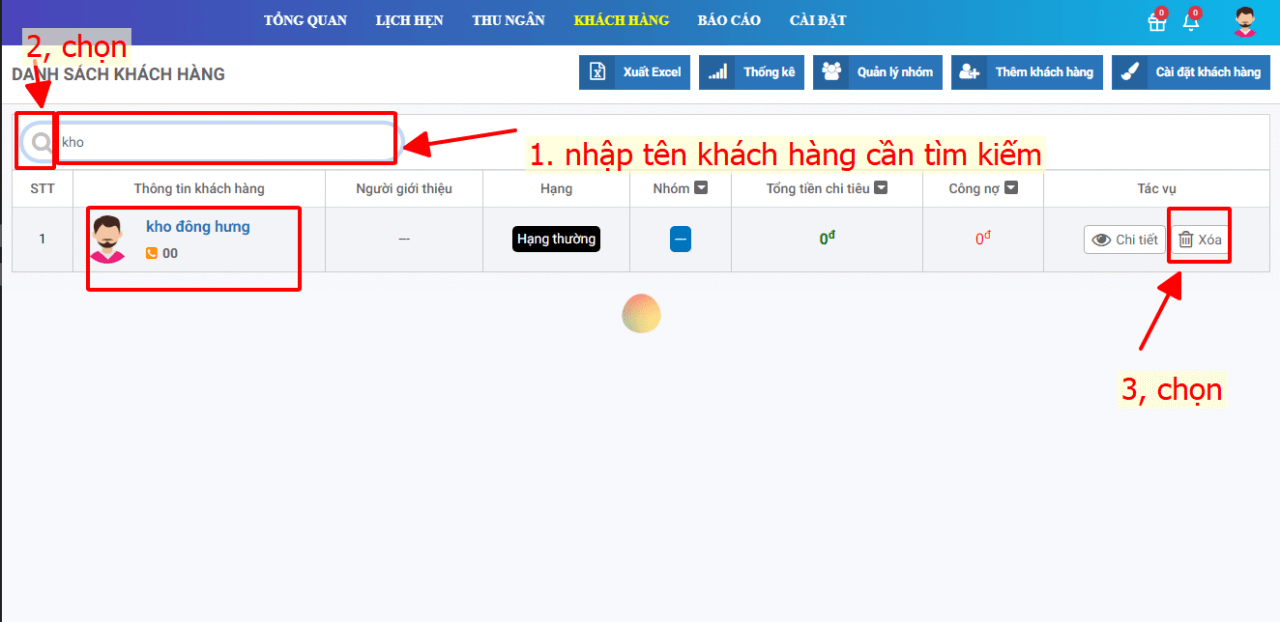Go to the LỊCH HẸN menu
The width and height of the screenshot is (1280, 622).
pyautogui.click(x=409, y=21)
